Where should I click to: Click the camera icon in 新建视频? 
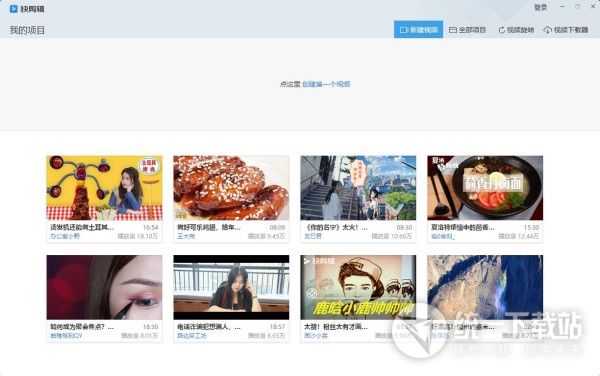pyautogui.click(x=404, y=30)
